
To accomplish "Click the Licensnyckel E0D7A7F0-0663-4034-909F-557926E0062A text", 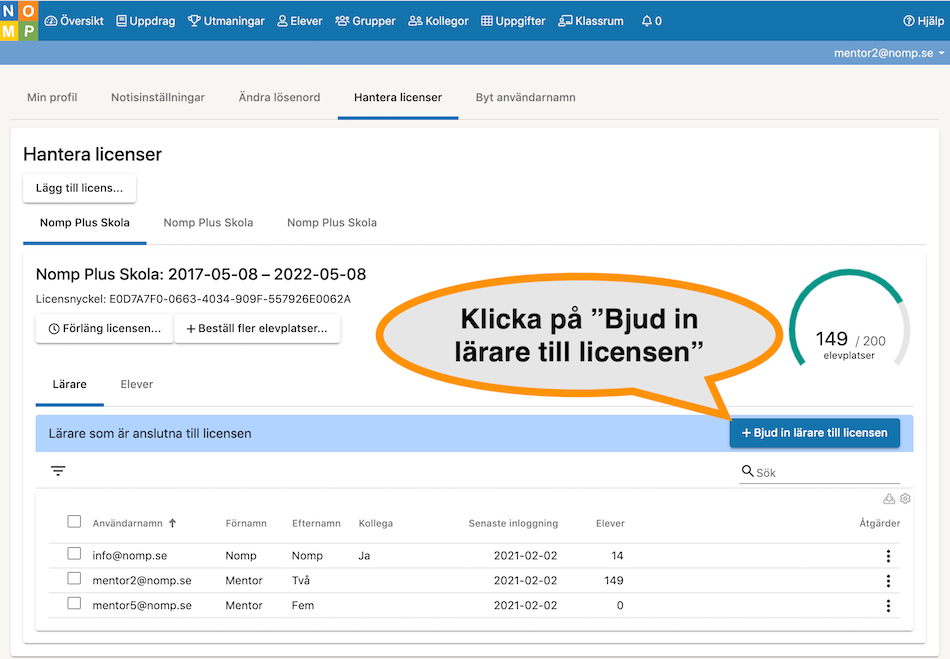I will [x=193, y=299].
